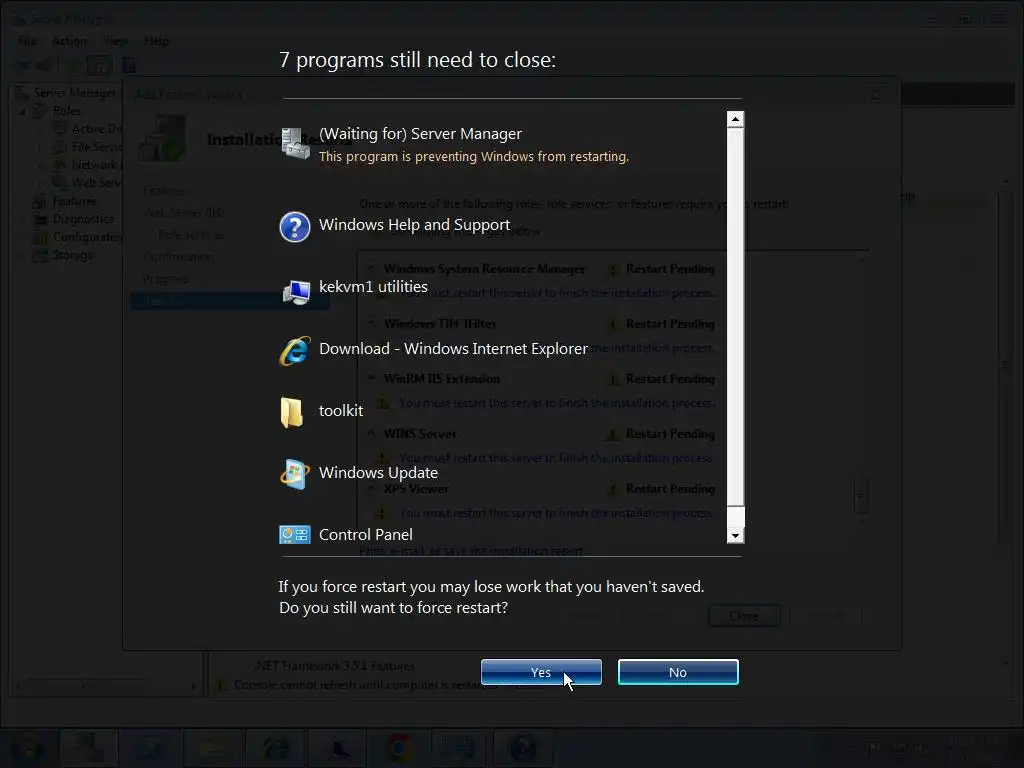Select 'Download - Windows Internet Explorer' entry text
1024x768 pixels.
pyautogui.click(x=453, y=349)
